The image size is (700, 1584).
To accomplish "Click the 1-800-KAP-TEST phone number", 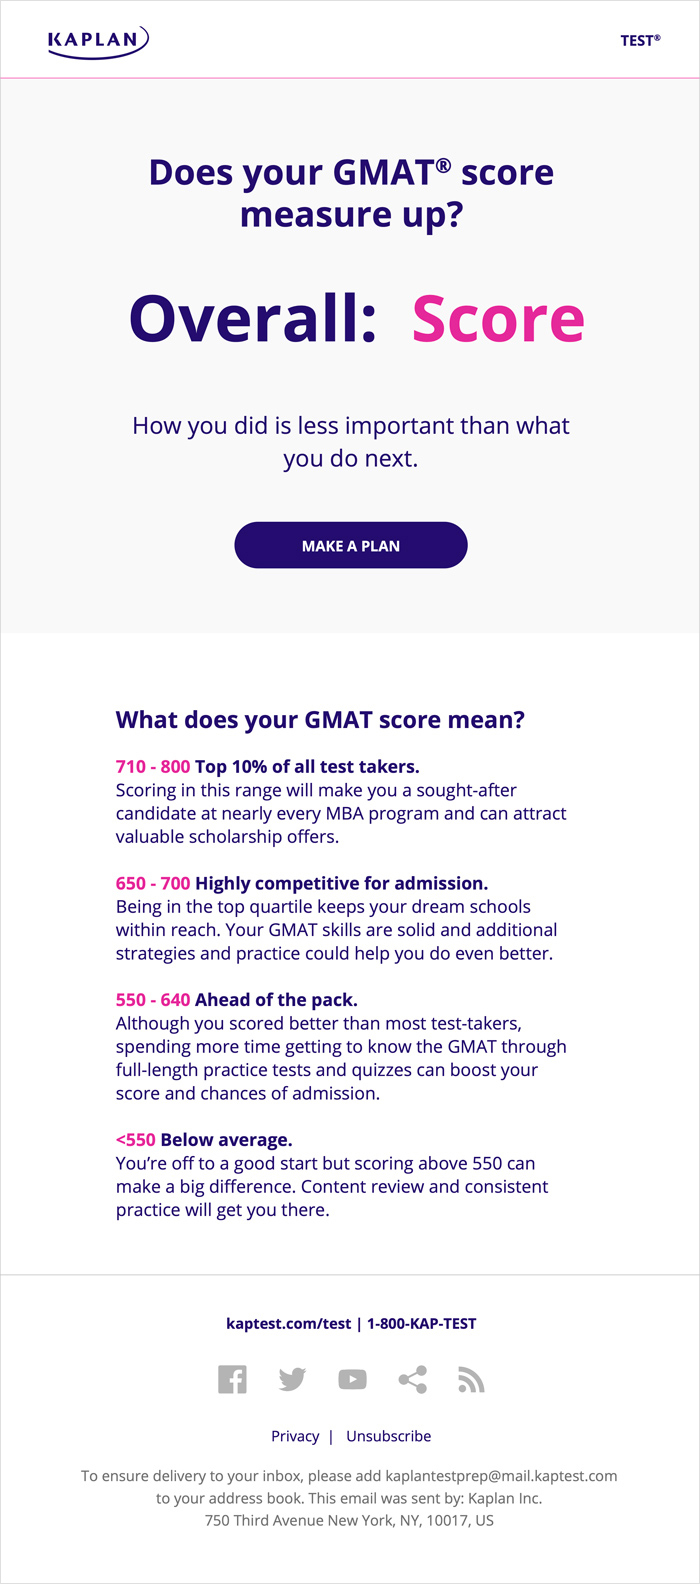I will pos(421,1324).
